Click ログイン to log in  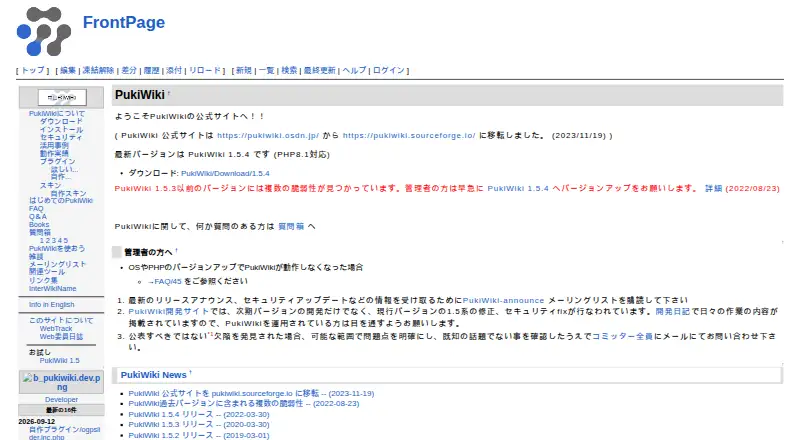(389, 70)
